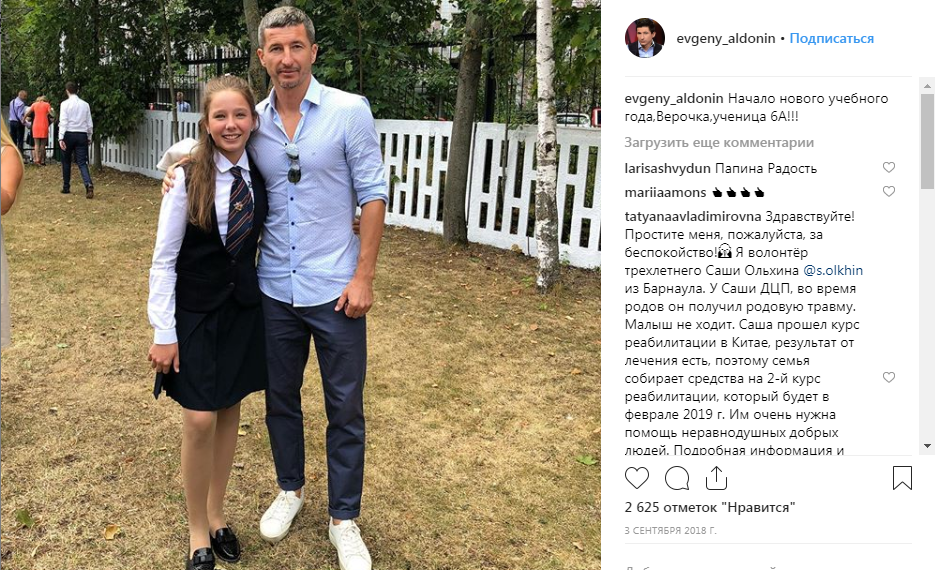
Task: Click comments scrollbar thumb
Action: point(927,142)
